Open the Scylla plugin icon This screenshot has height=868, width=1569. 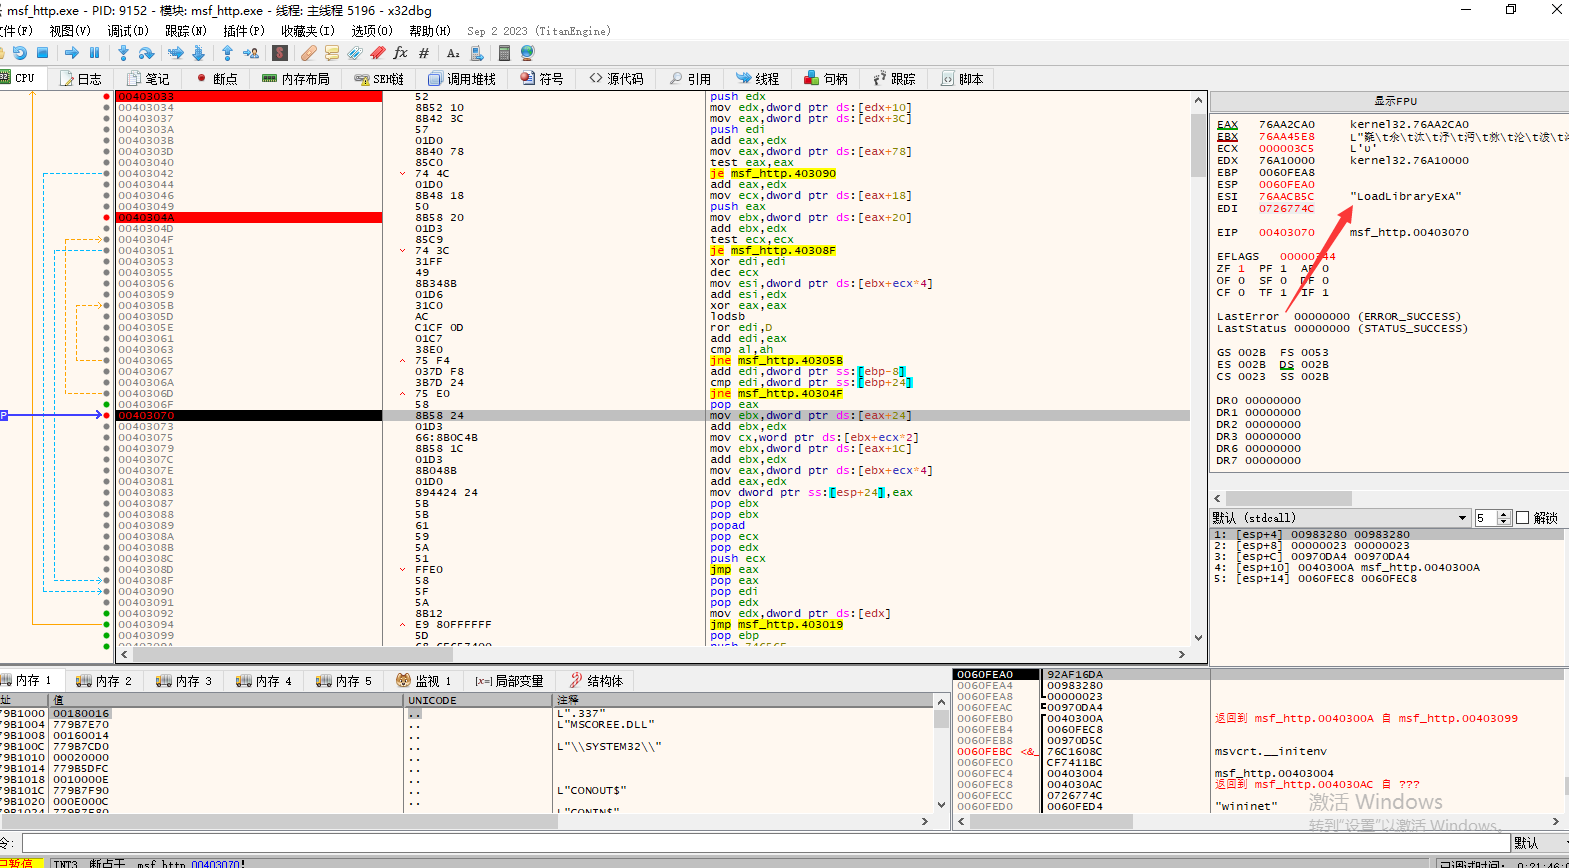[x=280, y=53]
